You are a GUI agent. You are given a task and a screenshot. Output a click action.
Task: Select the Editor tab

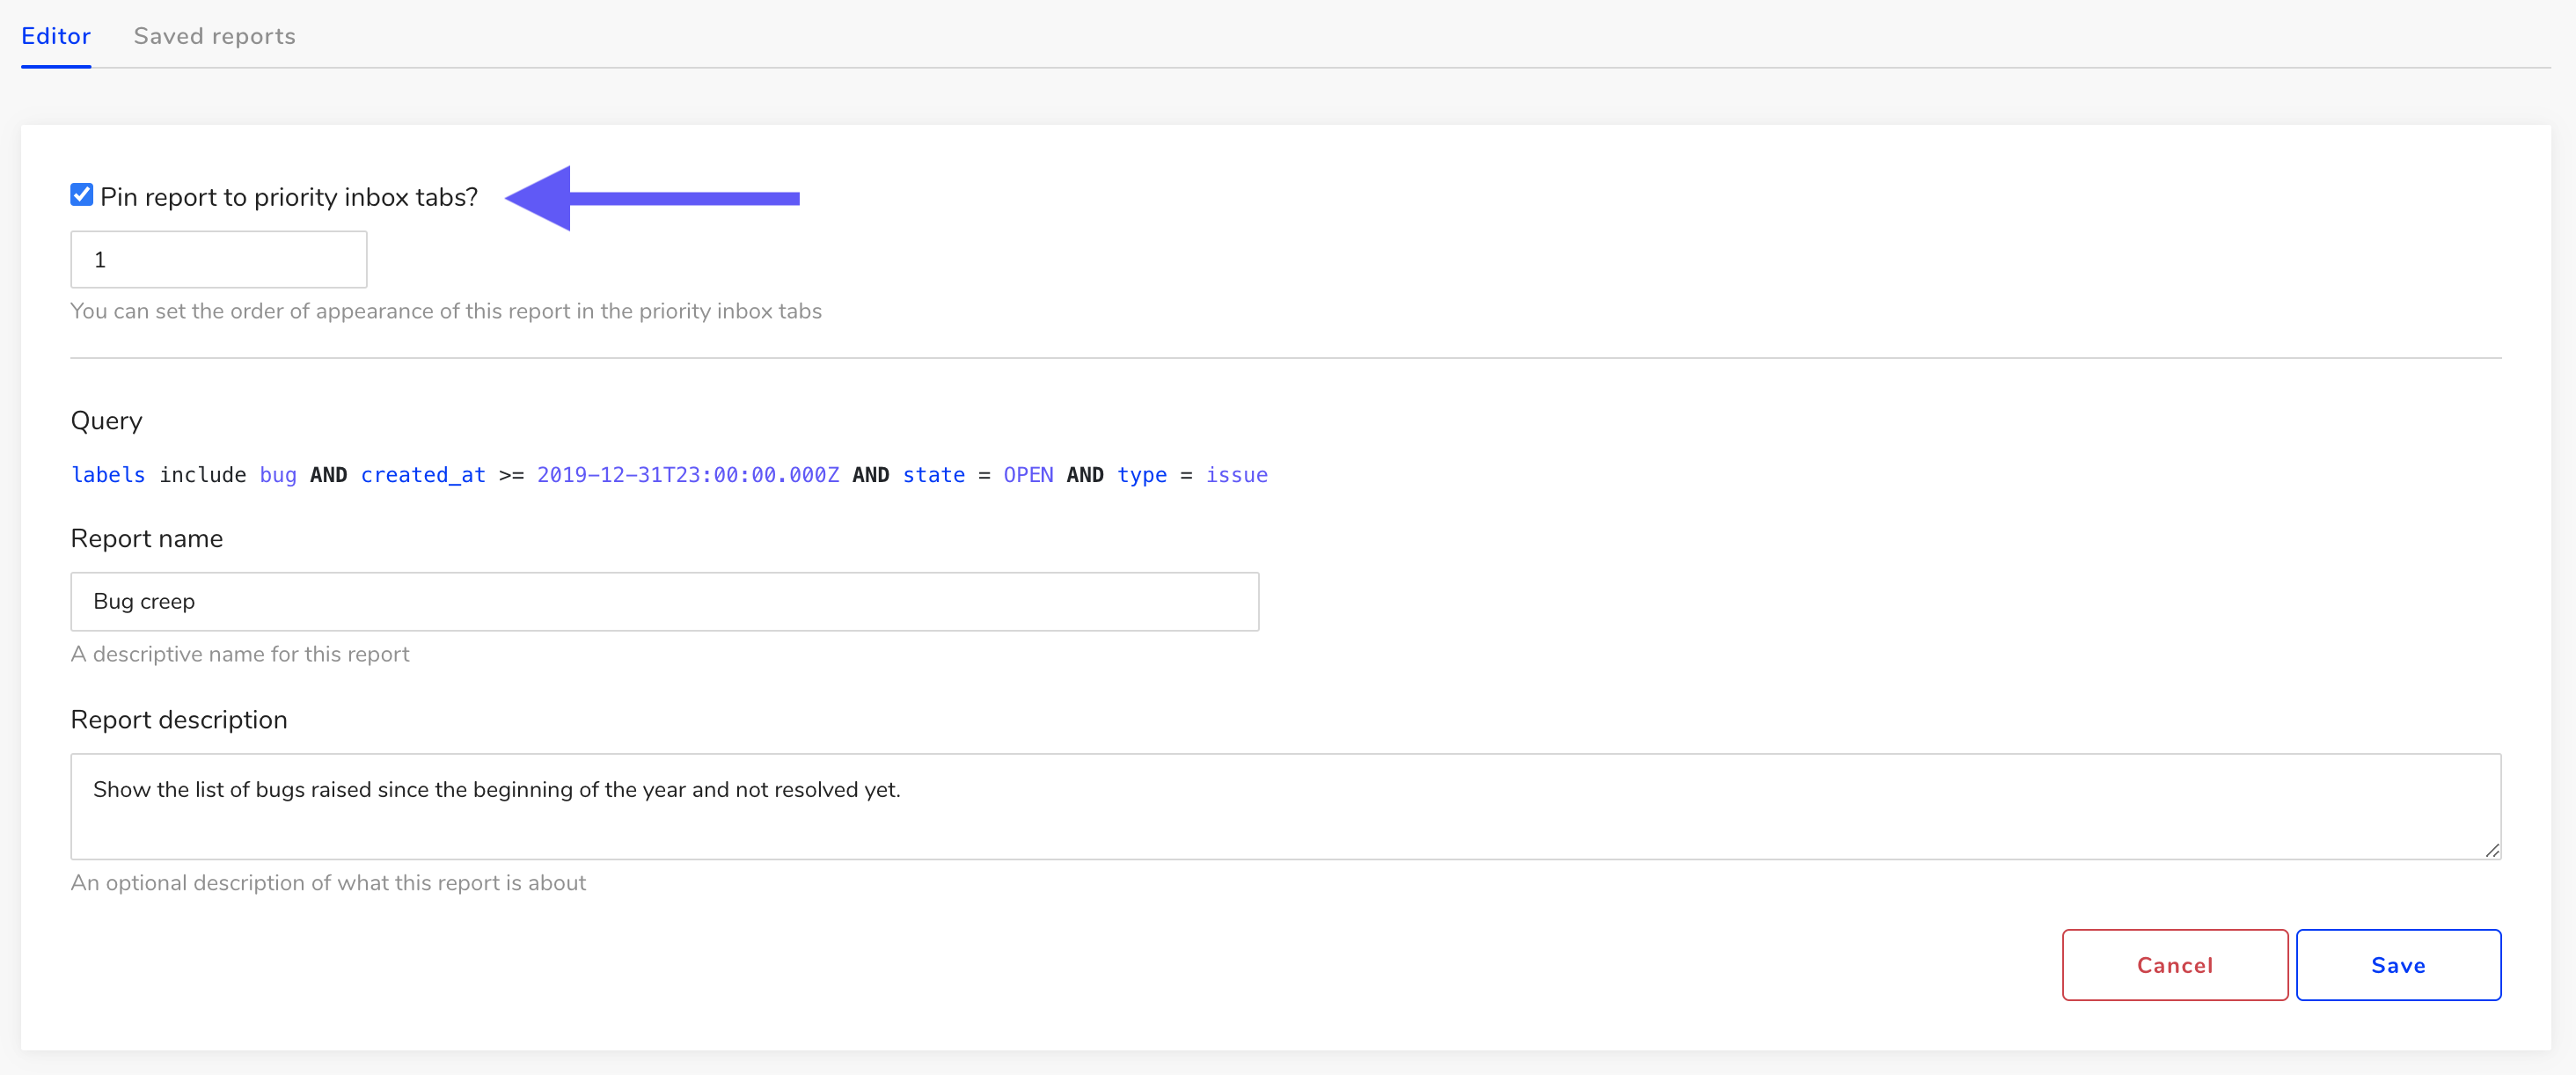(x=56, y=36)
